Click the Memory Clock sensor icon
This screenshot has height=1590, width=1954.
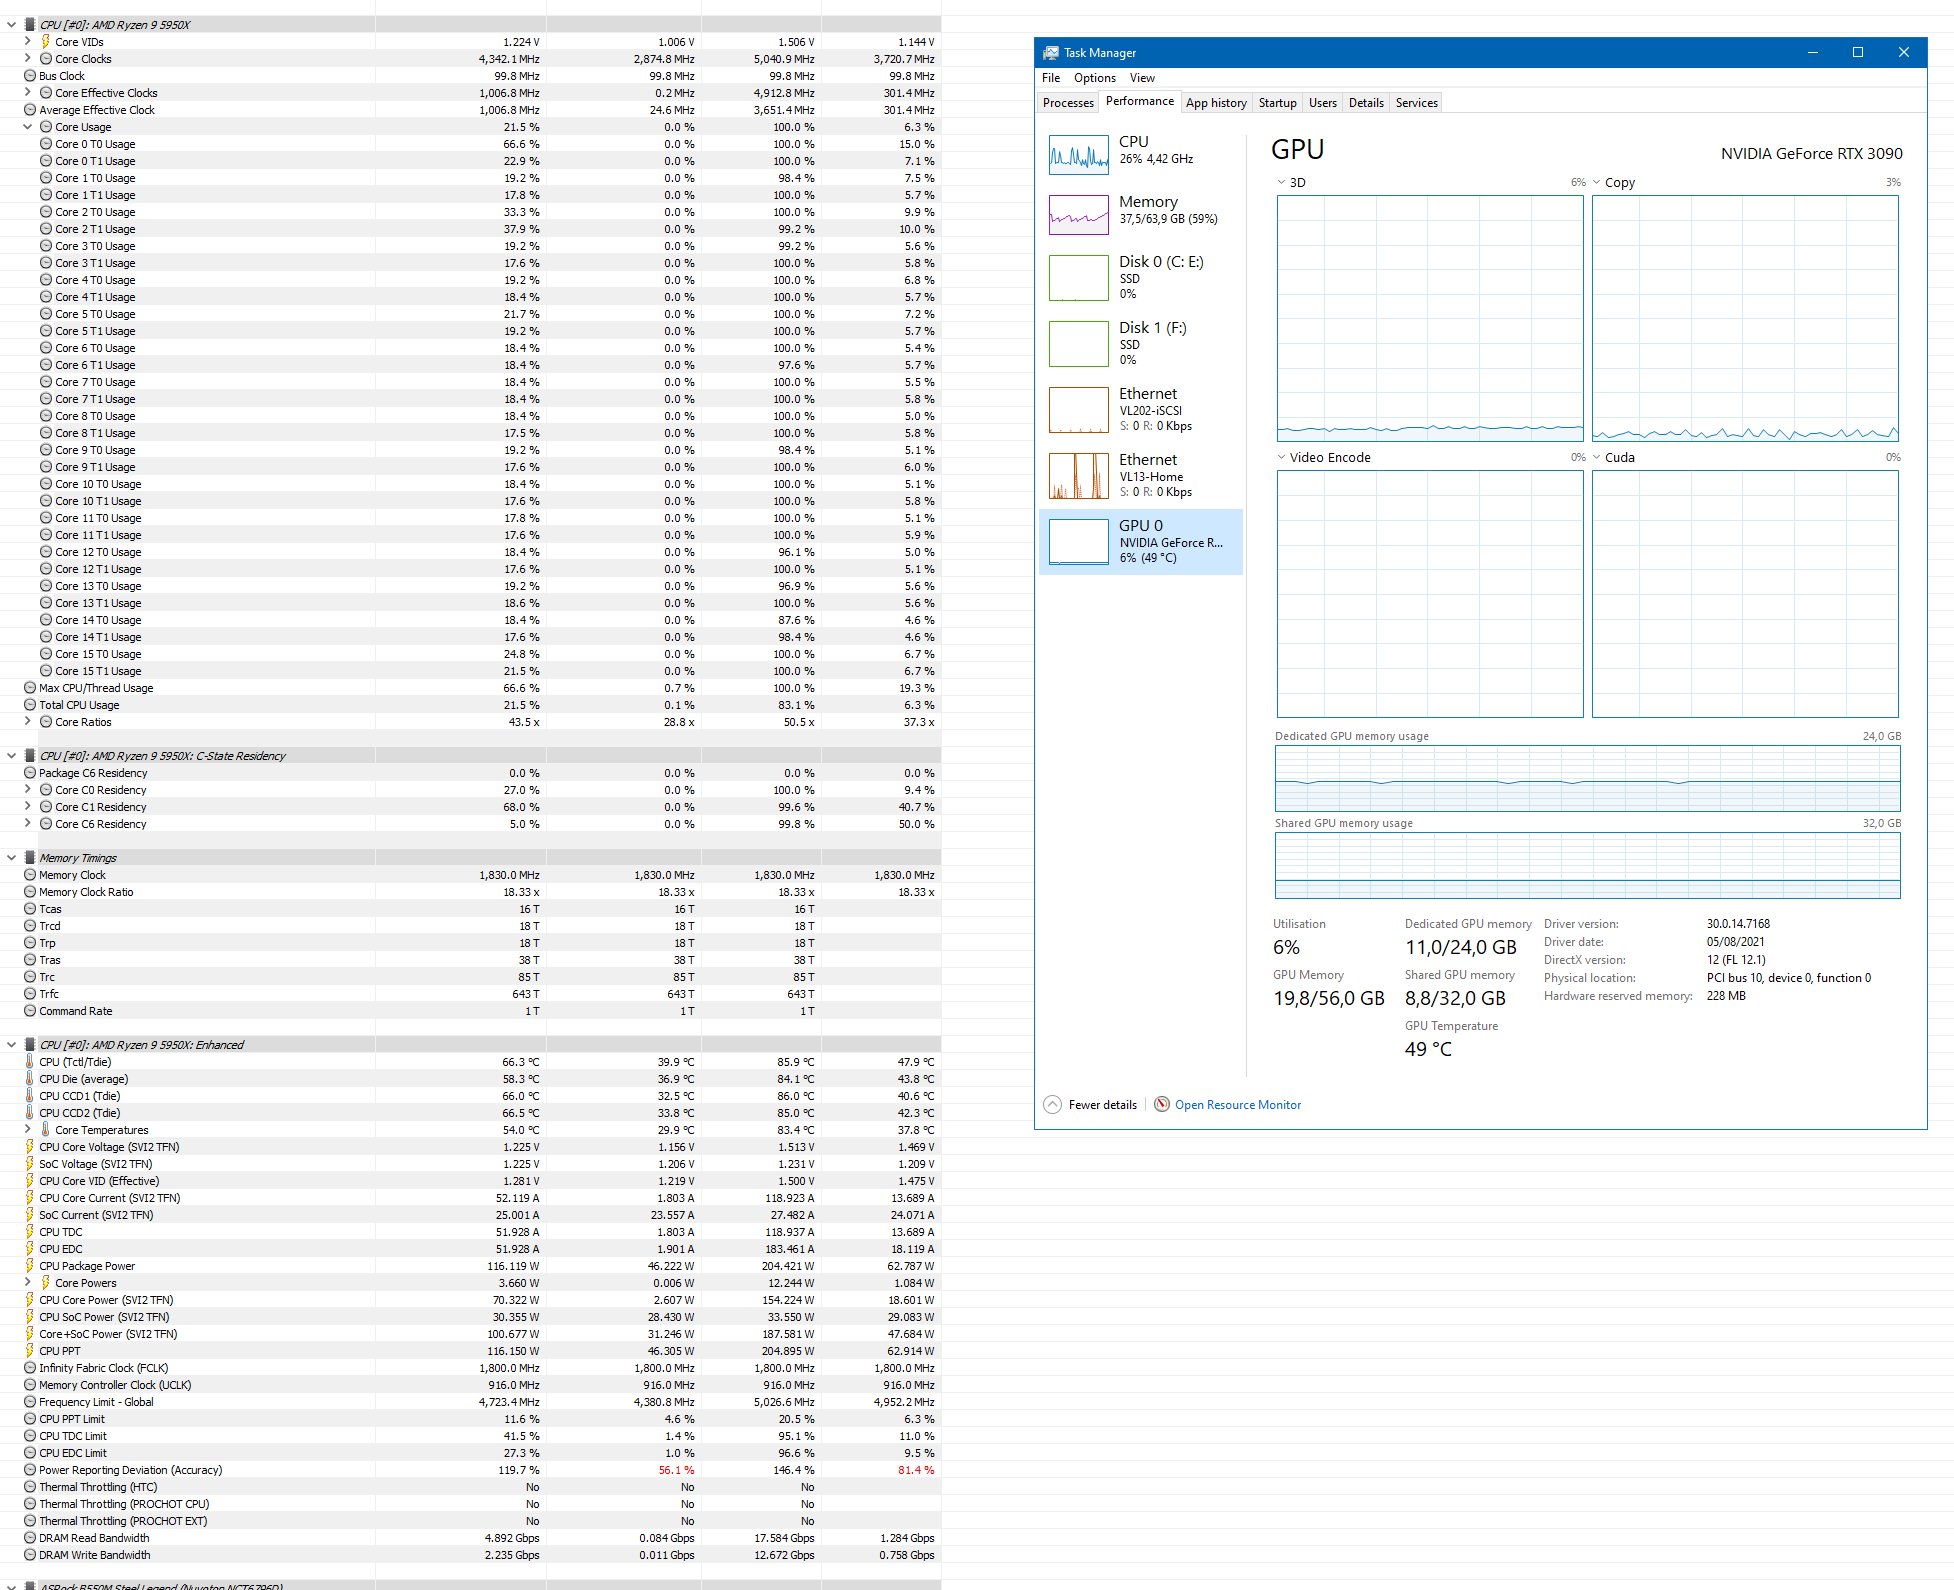[x=30, y=875]
